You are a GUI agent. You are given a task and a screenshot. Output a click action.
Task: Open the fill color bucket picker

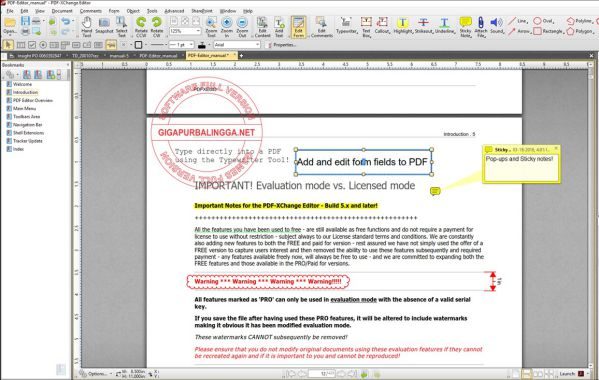coord(203,45)
